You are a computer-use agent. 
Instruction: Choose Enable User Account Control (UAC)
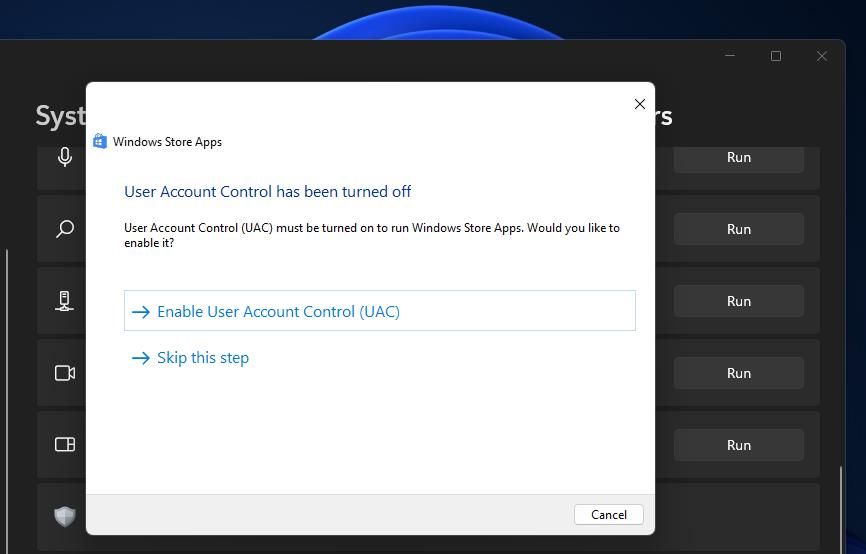379,311
